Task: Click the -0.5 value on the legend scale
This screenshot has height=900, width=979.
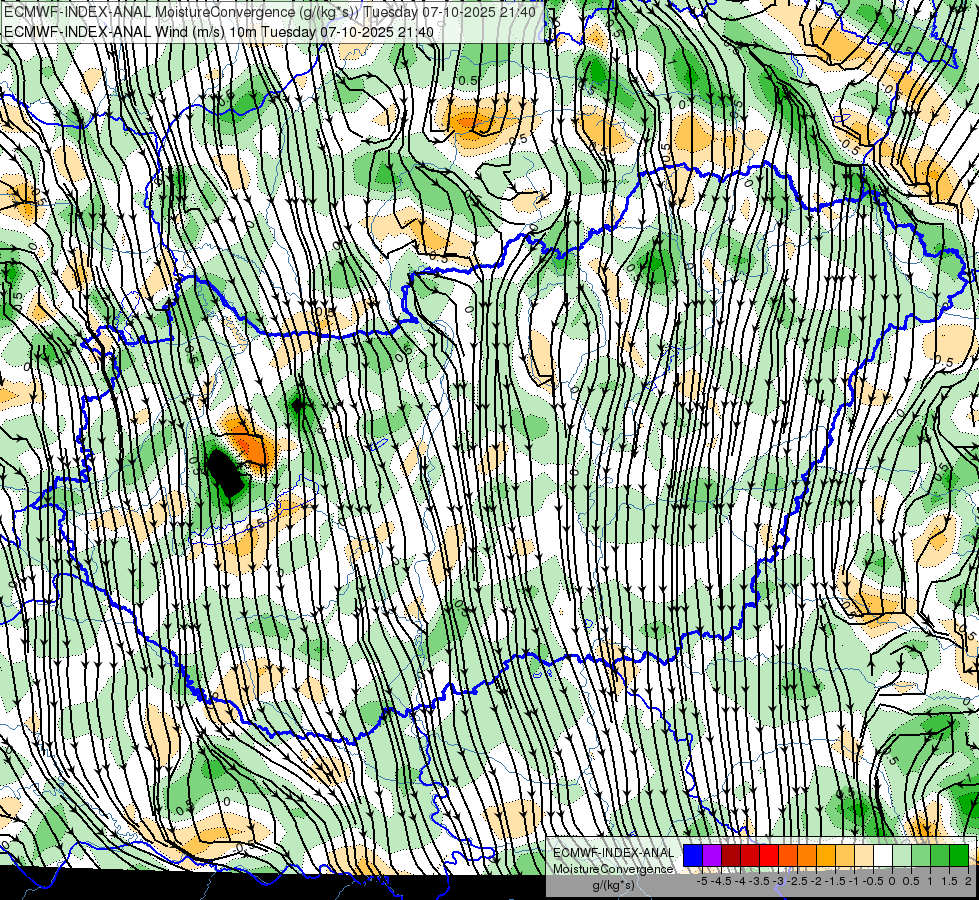Action: pos(873,881)
